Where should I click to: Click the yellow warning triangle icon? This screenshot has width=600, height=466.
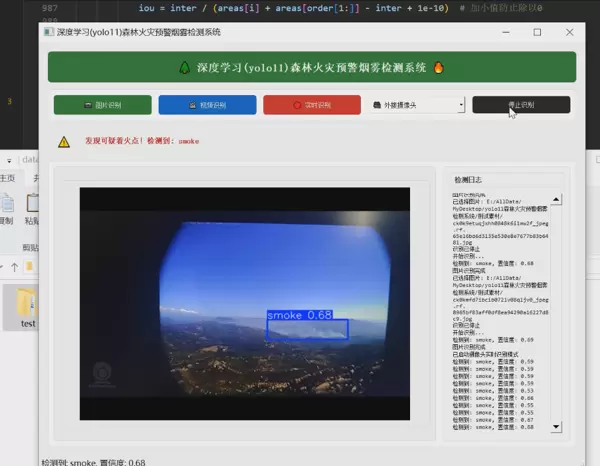coord(64,142)
